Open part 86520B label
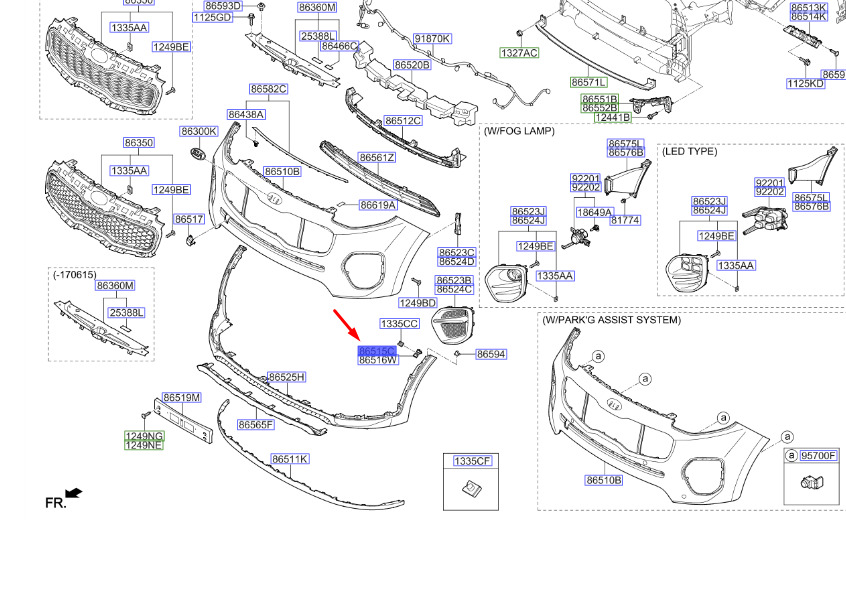The image size is (846, 595). pos(411,65)
